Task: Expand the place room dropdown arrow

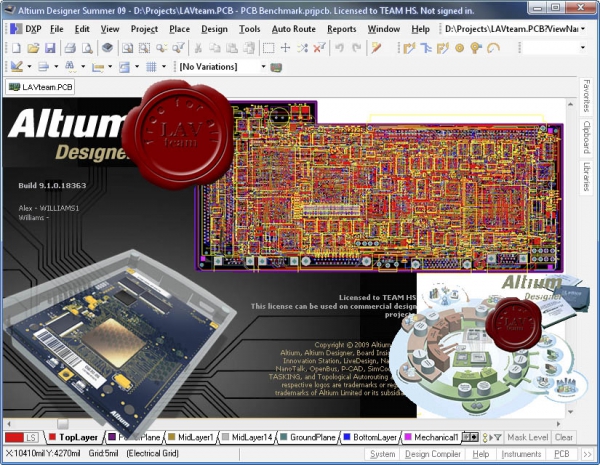Action: [x=137, y=67]
